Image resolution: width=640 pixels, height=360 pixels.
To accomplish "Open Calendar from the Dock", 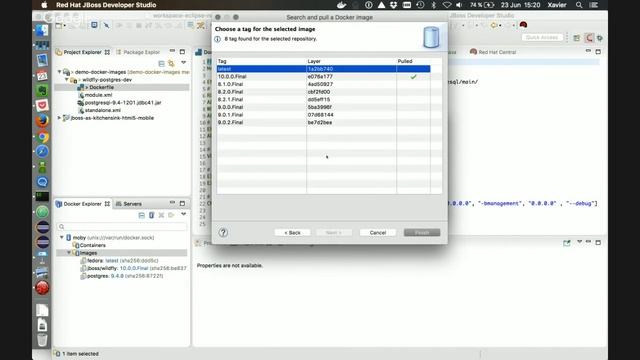I will coord(42,75).
